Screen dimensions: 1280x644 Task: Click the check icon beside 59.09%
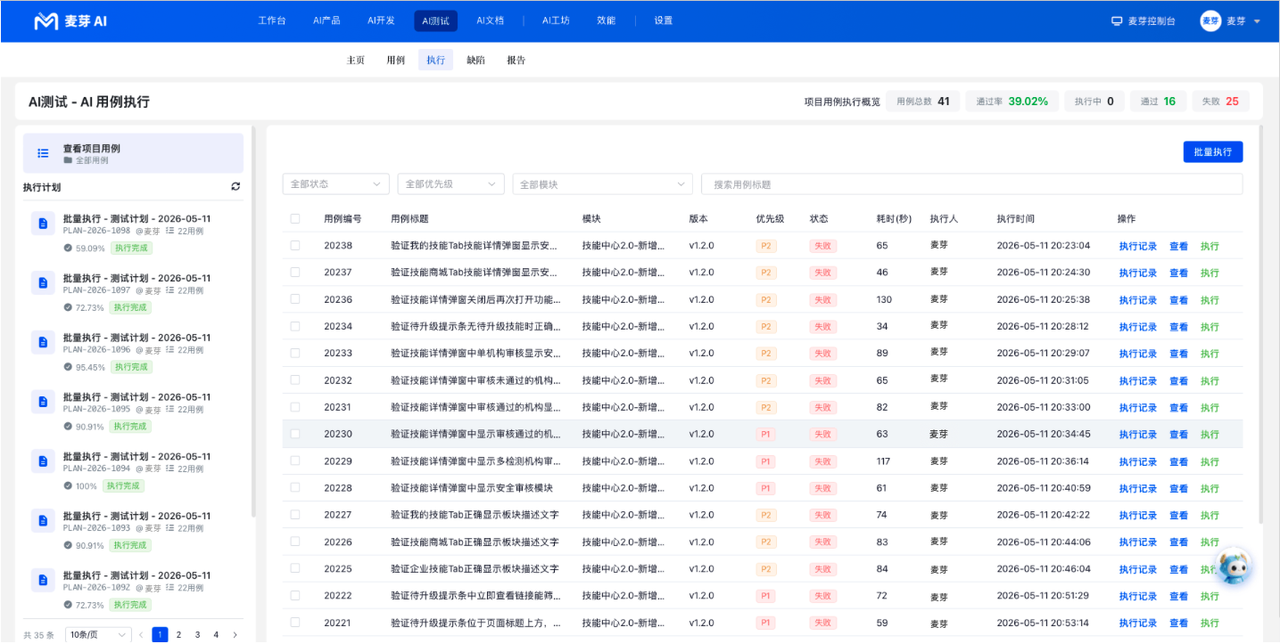[x=67, y=248]
